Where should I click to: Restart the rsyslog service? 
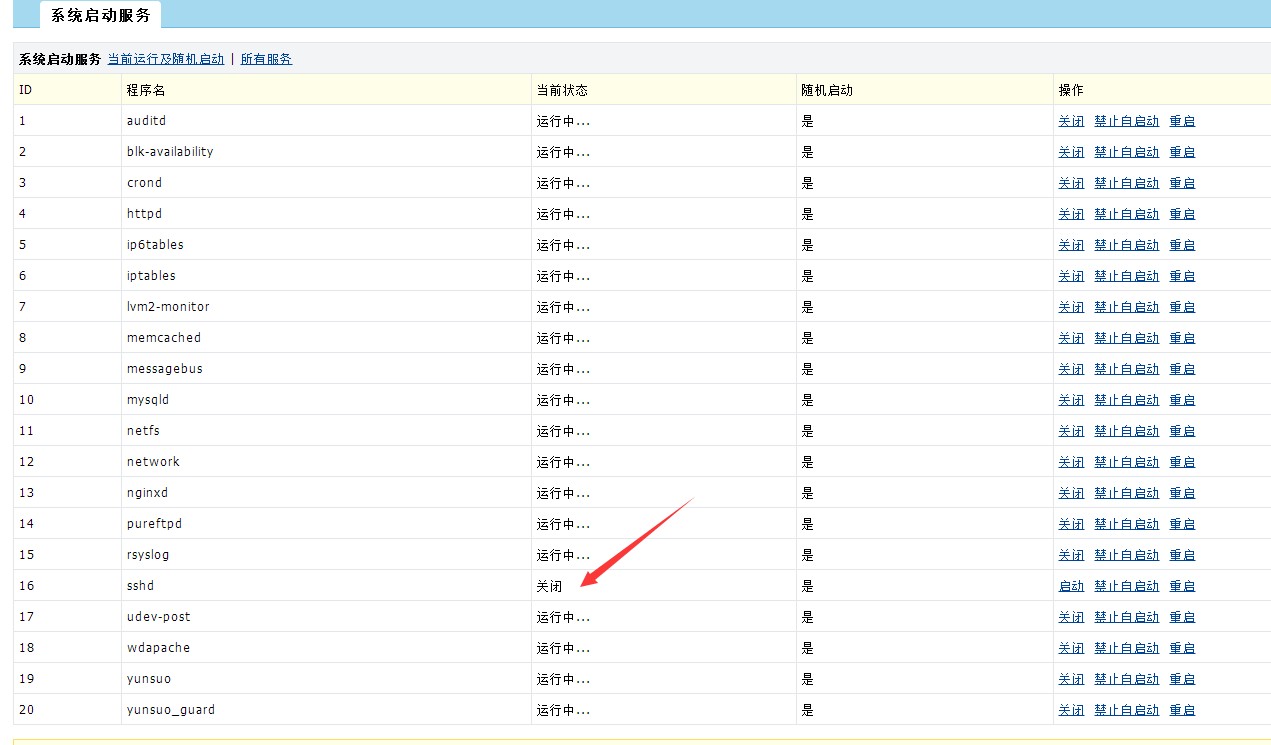(x=1182, y=555)
